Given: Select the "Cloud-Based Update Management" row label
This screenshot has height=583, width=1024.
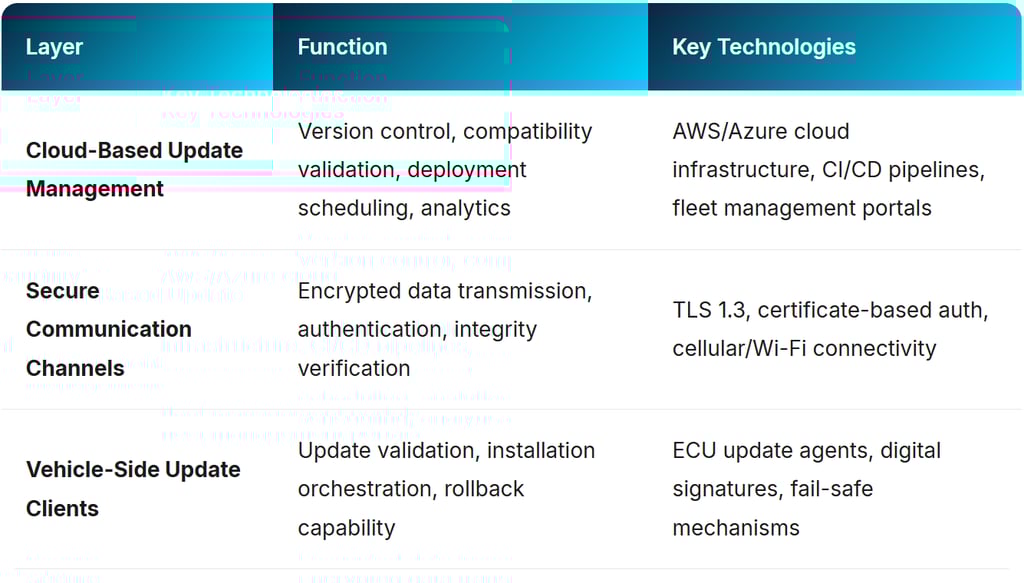Looking at the screenshot, I should tap(134, 169).
